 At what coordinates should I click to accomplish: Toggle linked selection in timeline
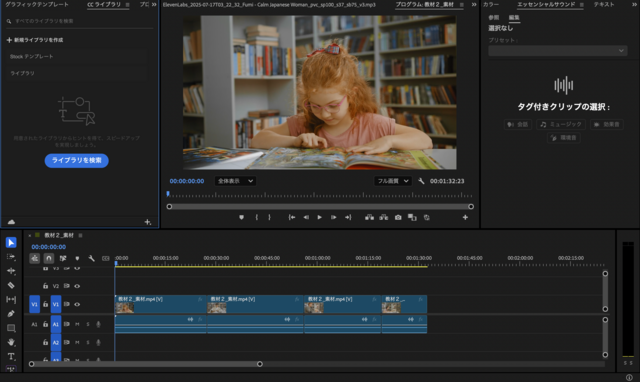63,258
